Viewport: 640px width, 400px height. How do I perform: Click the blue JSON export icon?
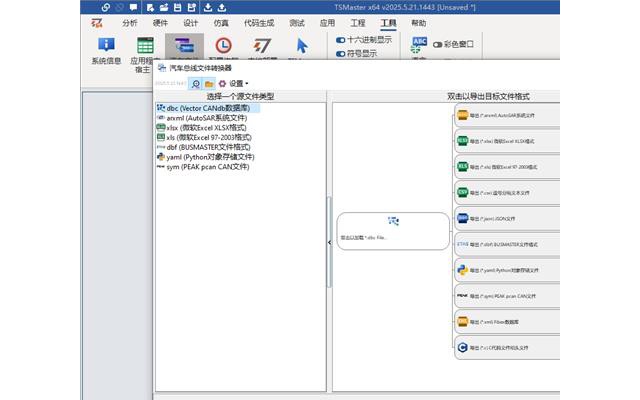(x=462, y=218)
